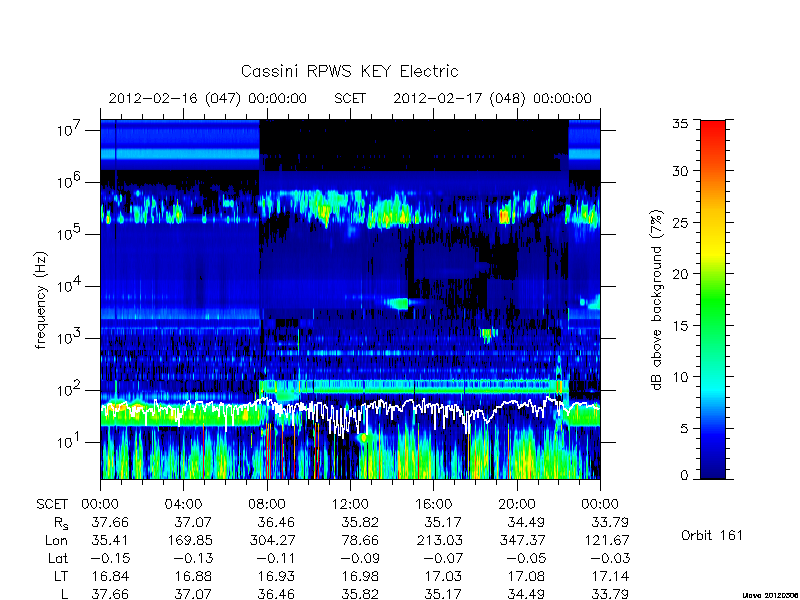Click the color bar value 0
800x600 pixels.
[x=684, y=475]
